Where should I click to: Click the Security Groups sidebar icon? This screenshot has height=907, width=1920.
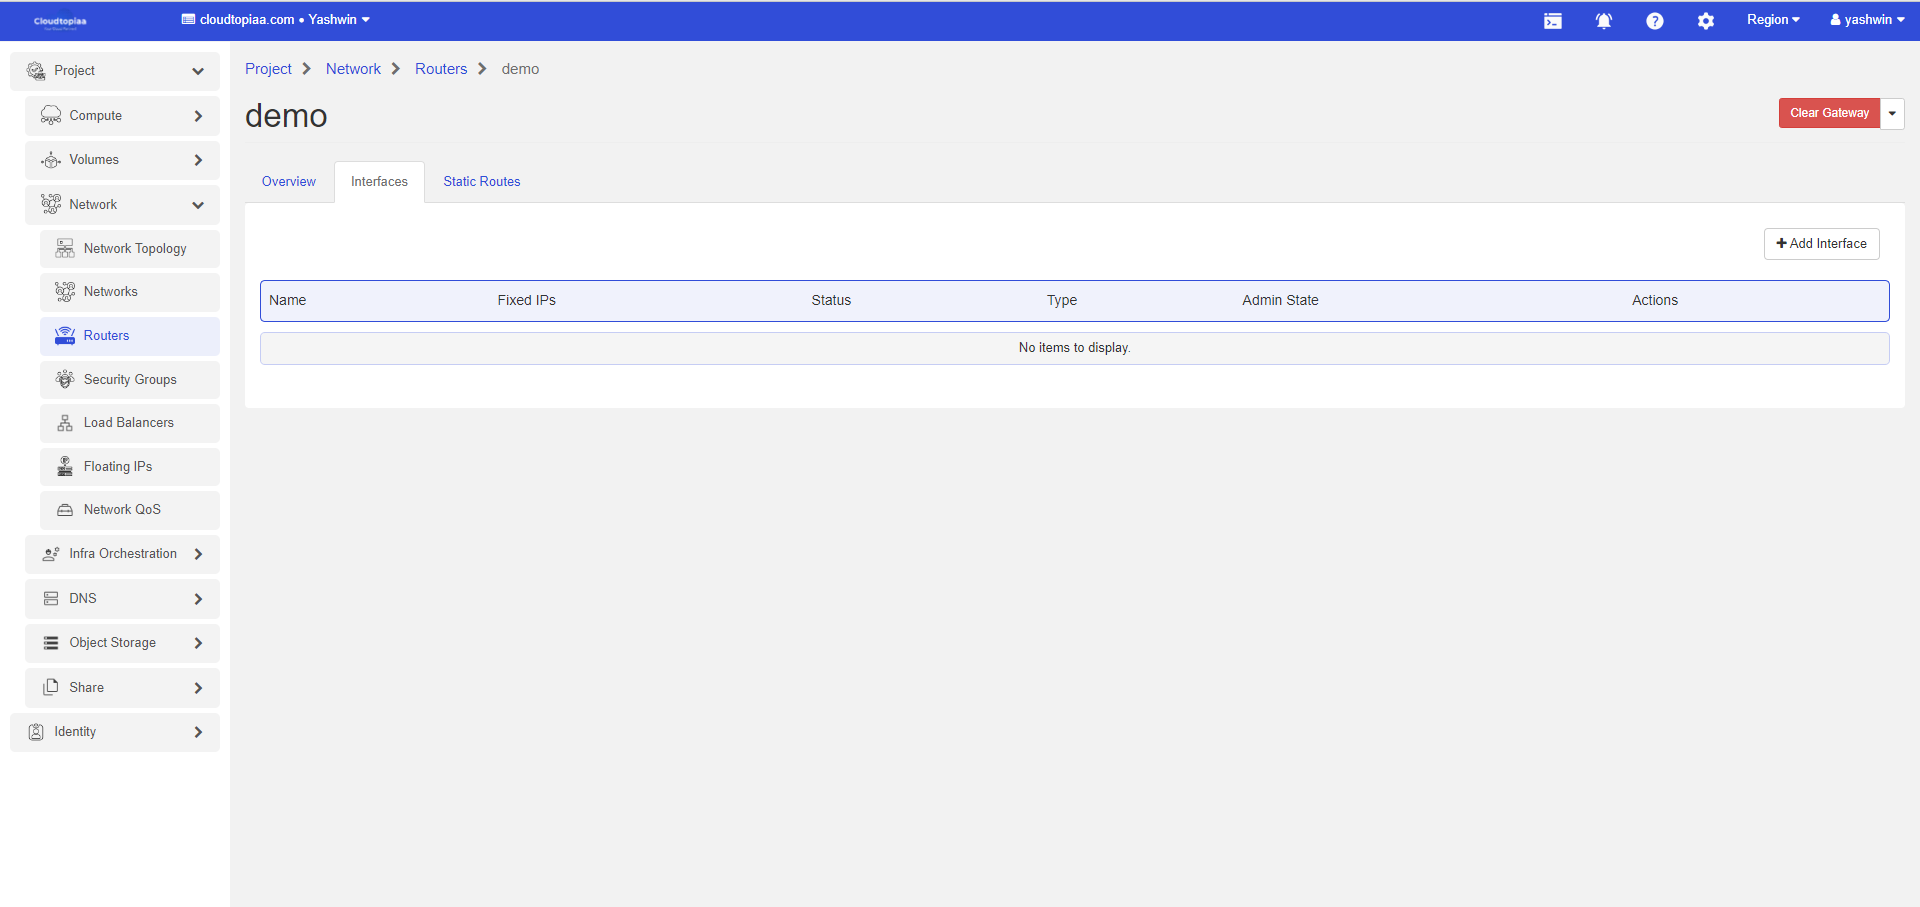[x=65, y=380]
